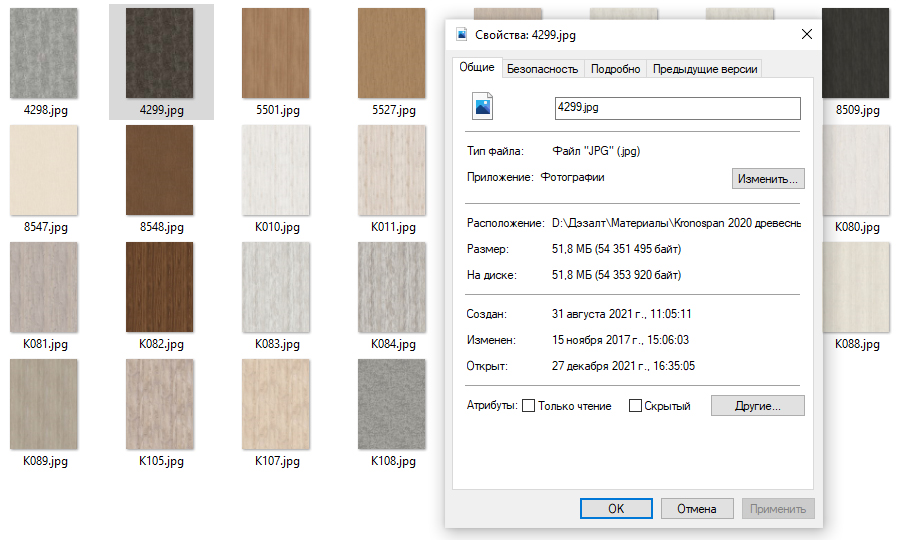904x540 pixels.
Task: Confirm the dialog with OK
Action: (x=616, y=508)
